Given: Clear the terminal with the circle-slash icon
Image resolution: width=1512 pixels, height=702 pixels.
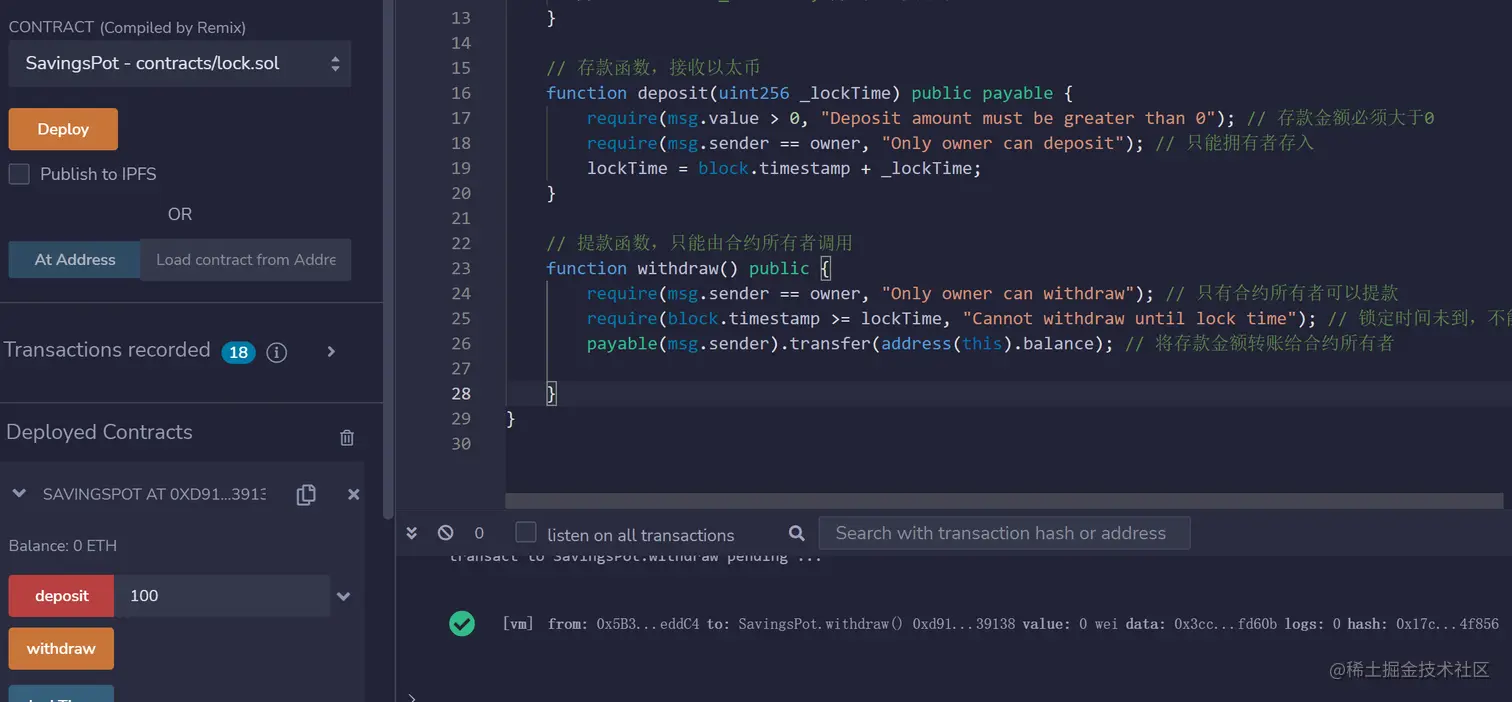Looking at the screenshot, I should (x=445, y=533).
